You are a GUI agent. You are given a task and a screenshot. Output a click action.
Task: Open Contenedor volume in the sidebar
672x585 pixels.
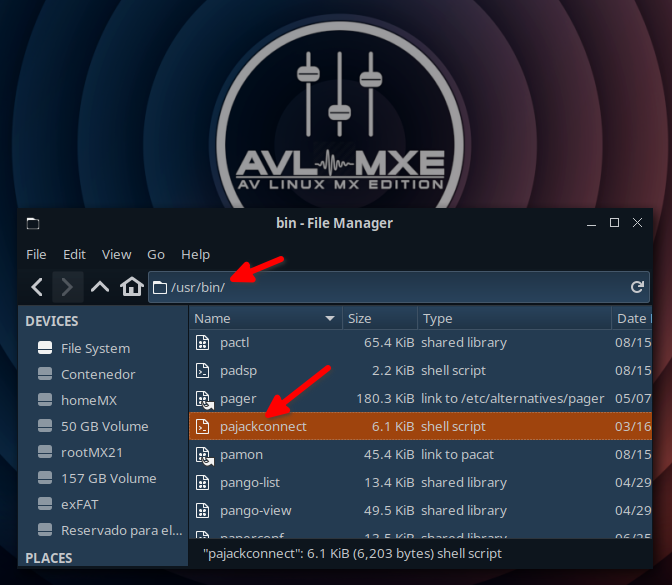[98, 375]
